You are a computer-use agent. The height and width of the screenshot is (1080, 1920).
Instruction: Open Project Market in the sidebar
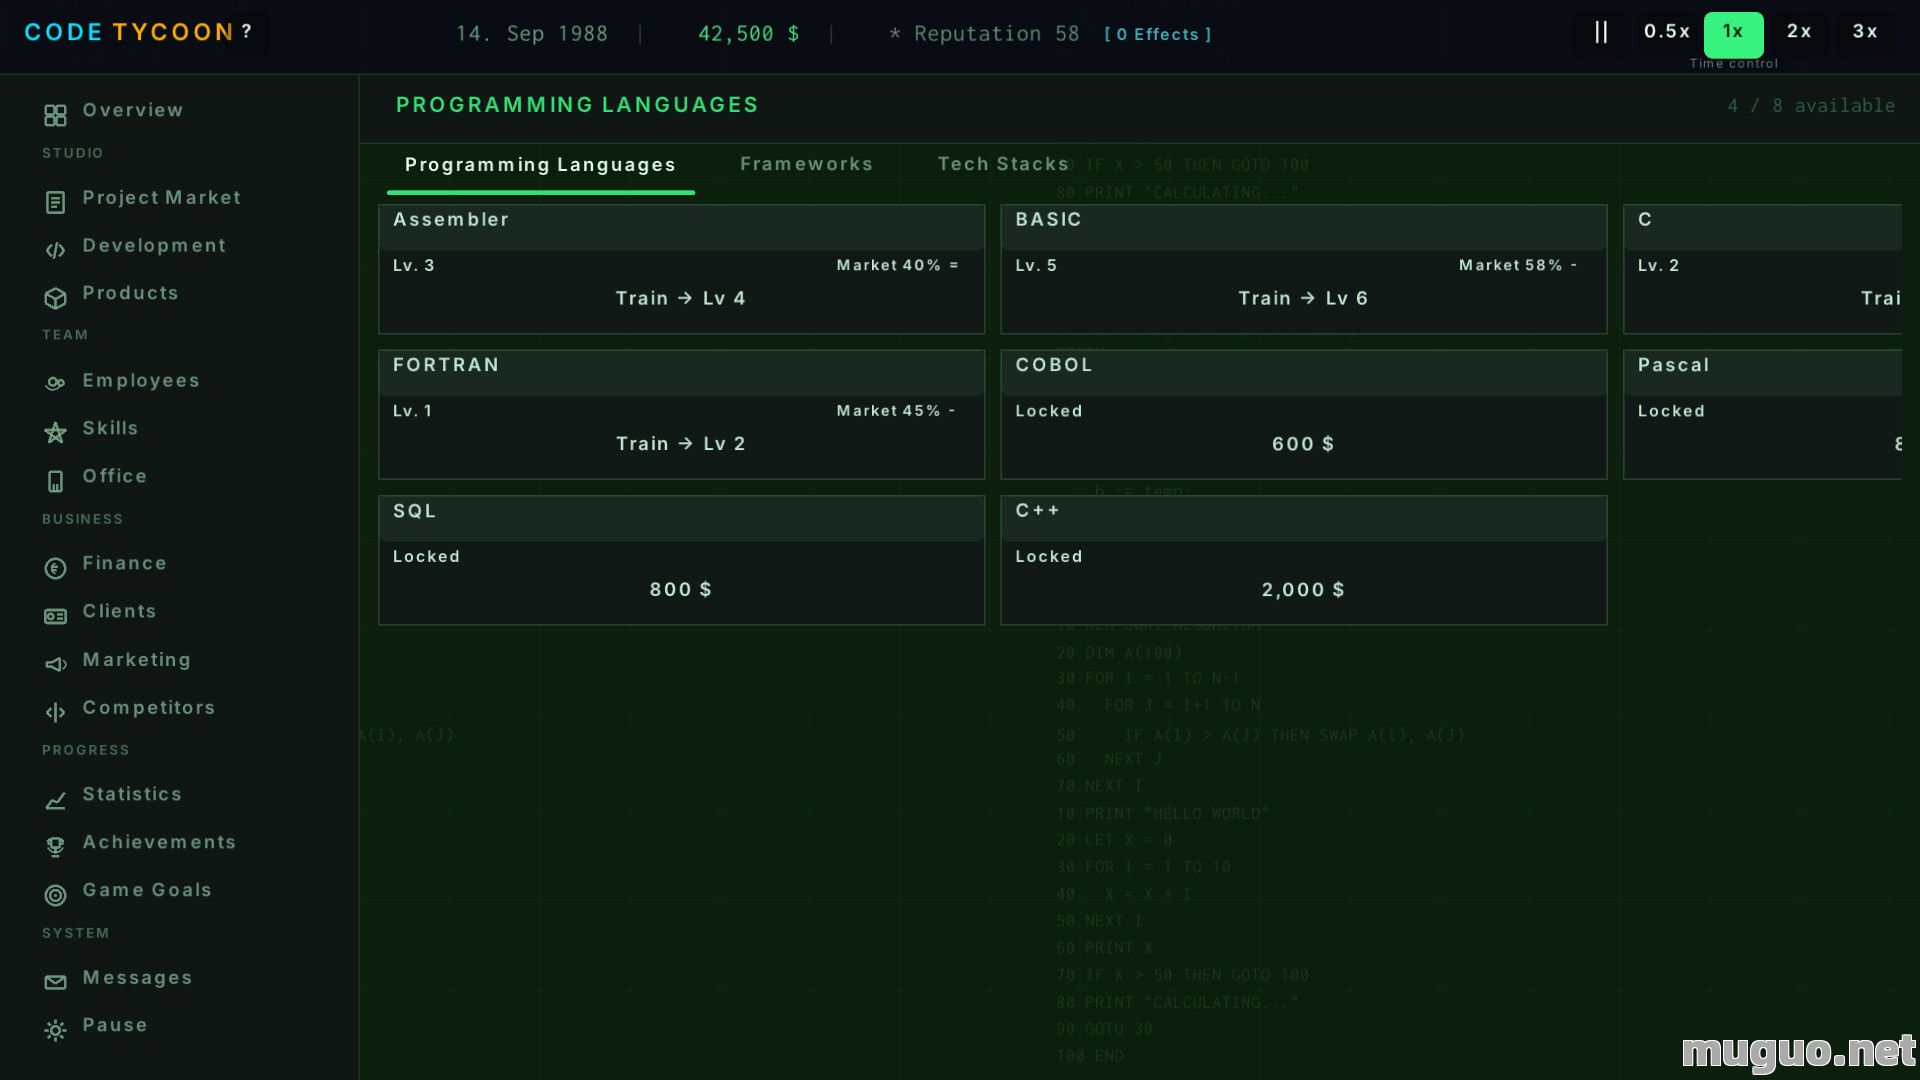(162, 198)
